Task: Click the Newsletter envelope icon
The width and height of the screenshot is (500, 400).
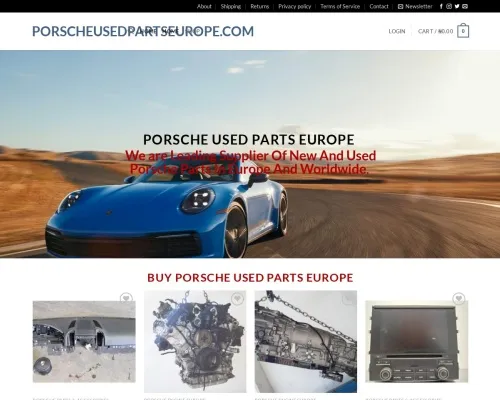Action: (400, 6)
